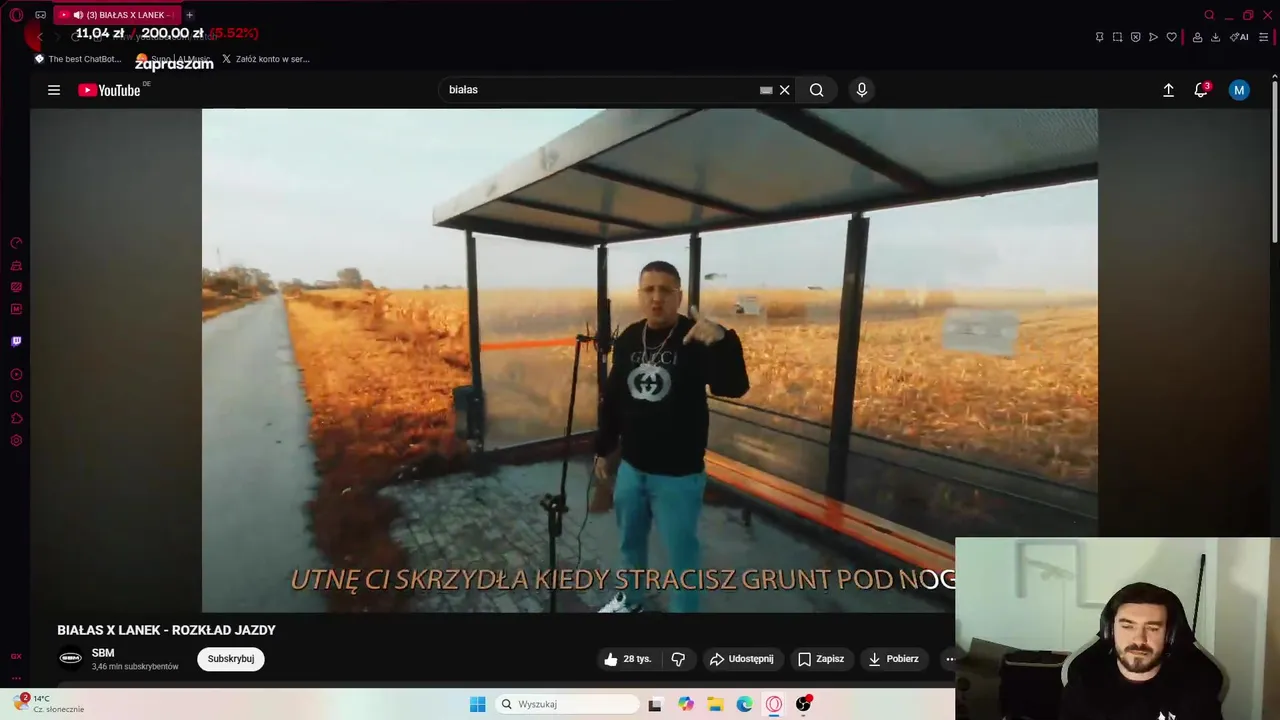
Task: Open the weather widget showing 14°C
Action: (50, 703)
